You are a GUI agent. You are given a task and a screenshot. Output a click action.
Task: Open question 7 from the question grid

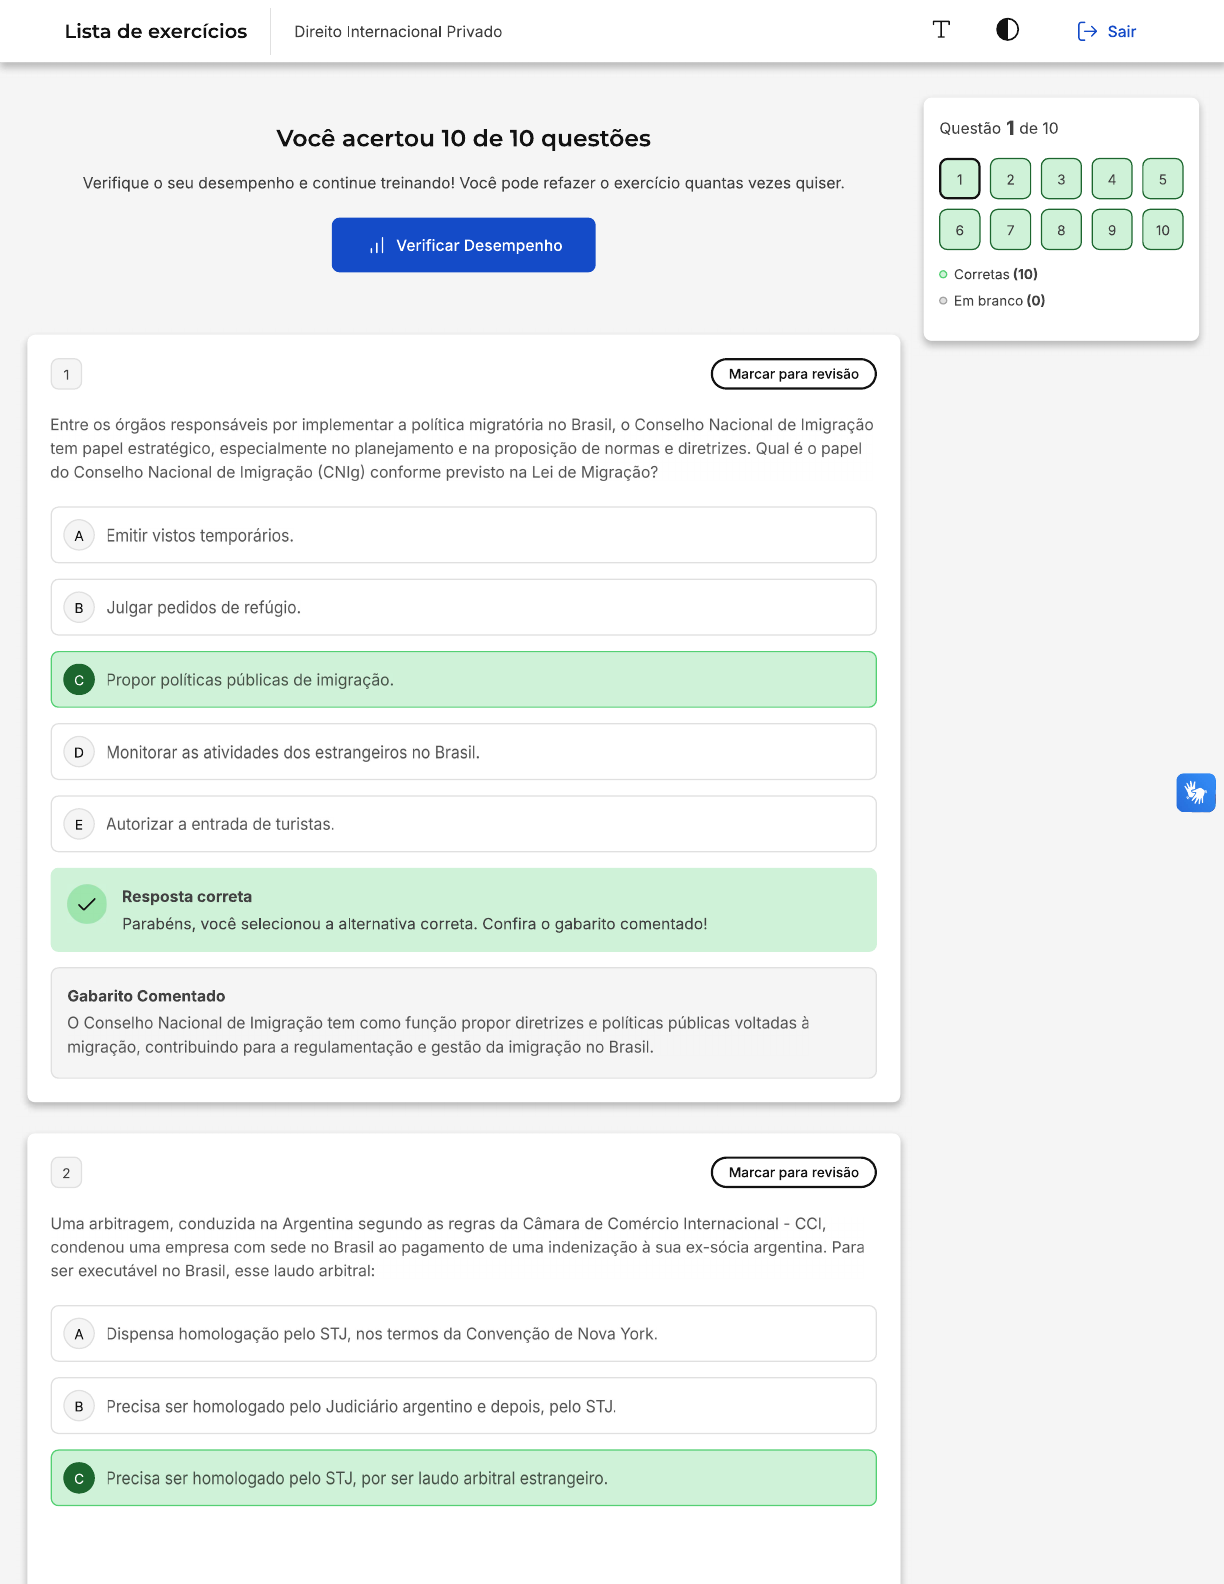coord(1010,230)
